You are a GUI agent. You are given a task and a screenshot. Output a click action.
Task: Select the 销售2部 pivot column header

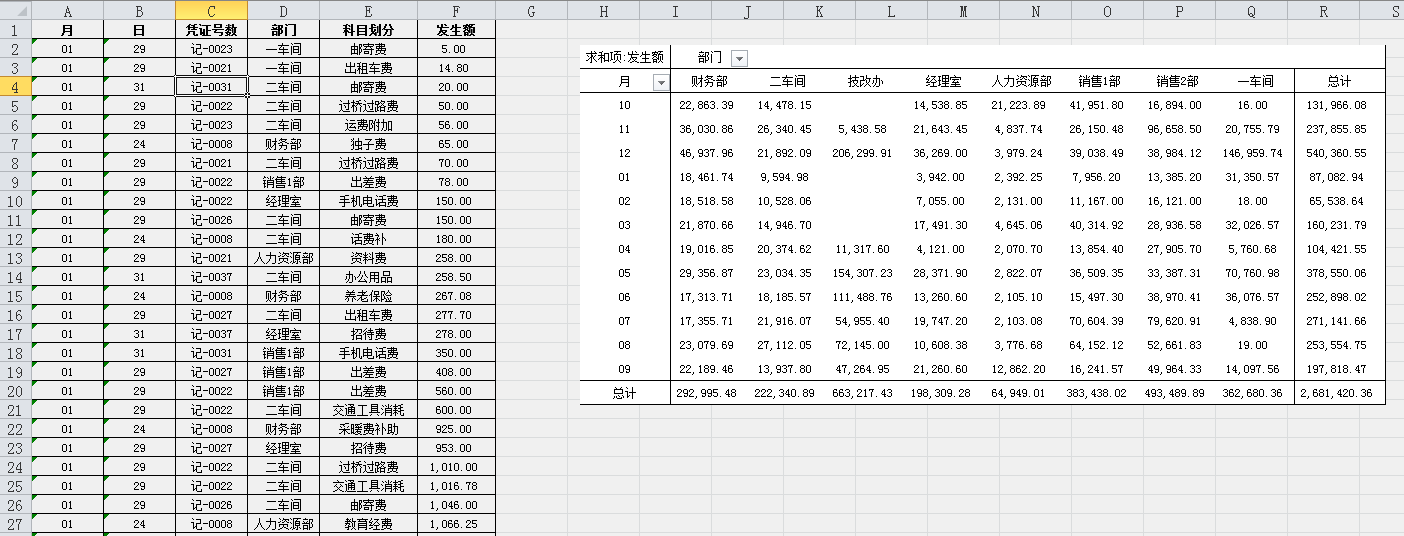click(x=1177, y=82)
